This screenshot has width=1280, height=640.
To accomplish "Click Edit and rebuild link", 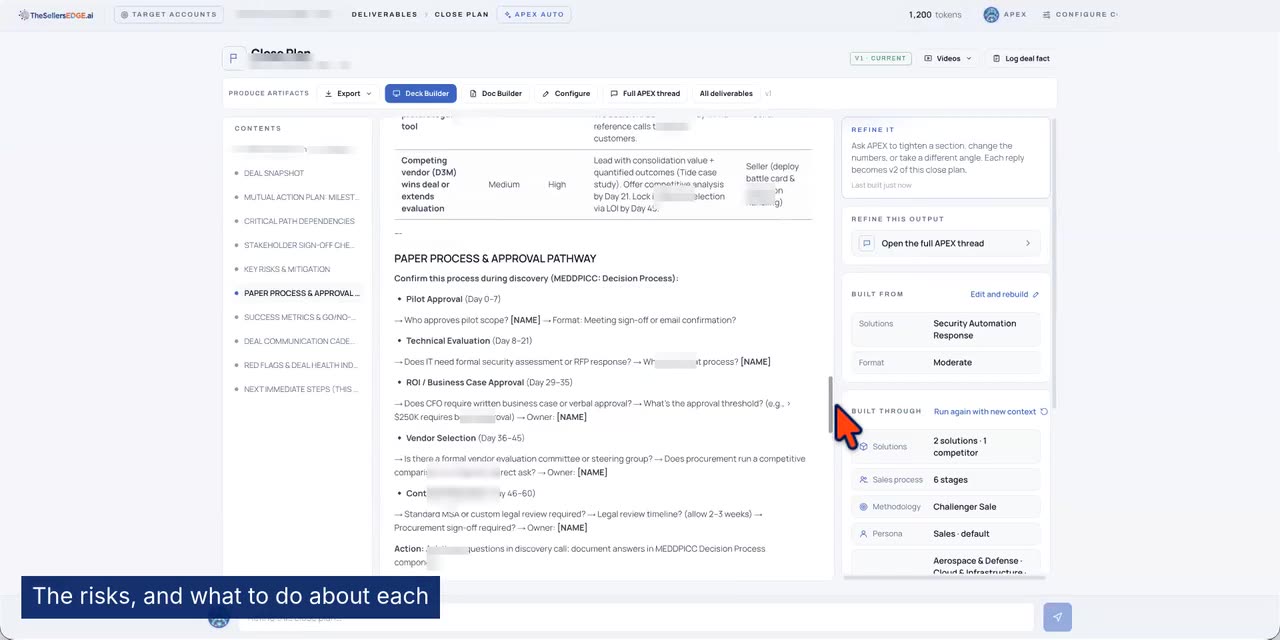I will pos(999,294).
